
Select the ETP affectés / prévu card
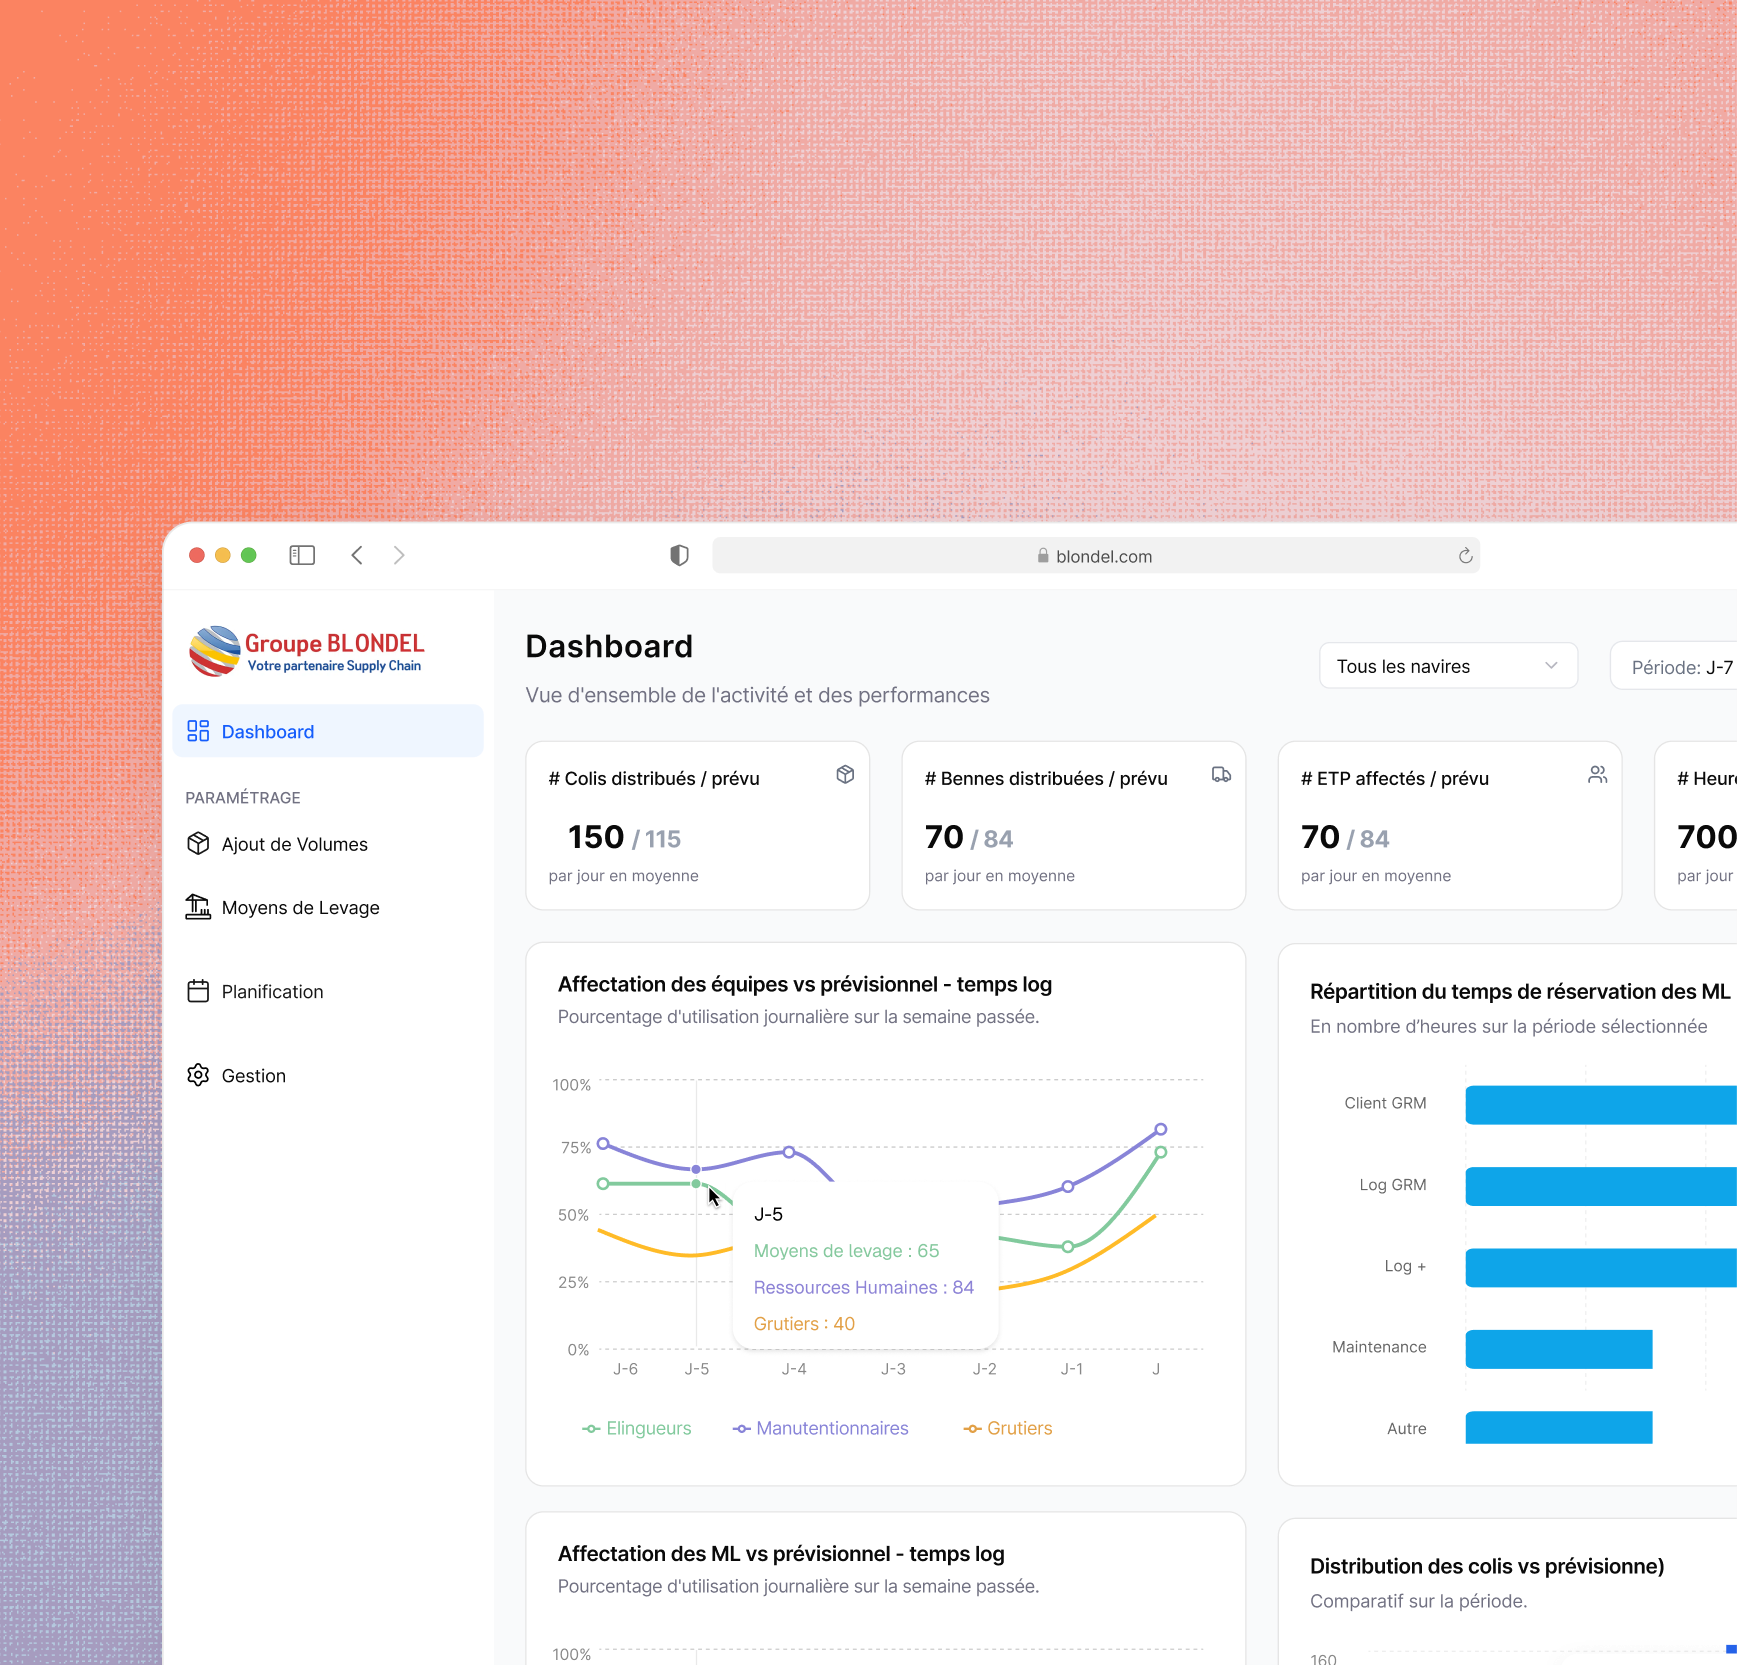point(1449,825)
